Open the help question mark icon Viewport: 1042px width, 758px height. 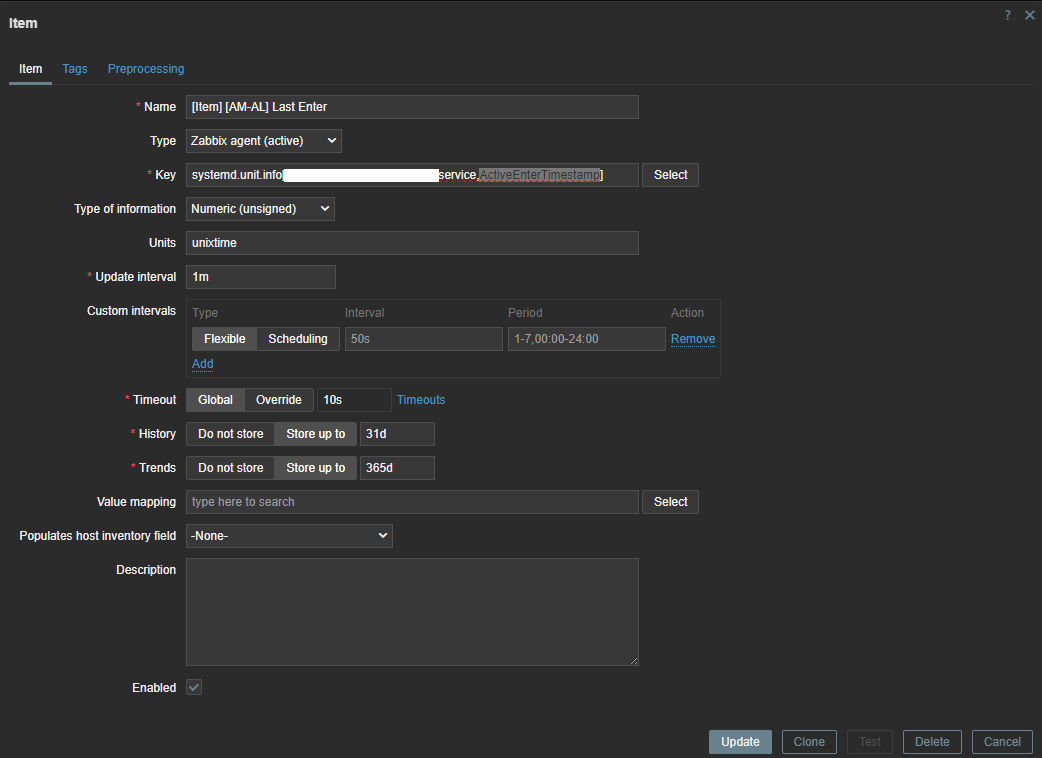click(x=1008, y=15)
